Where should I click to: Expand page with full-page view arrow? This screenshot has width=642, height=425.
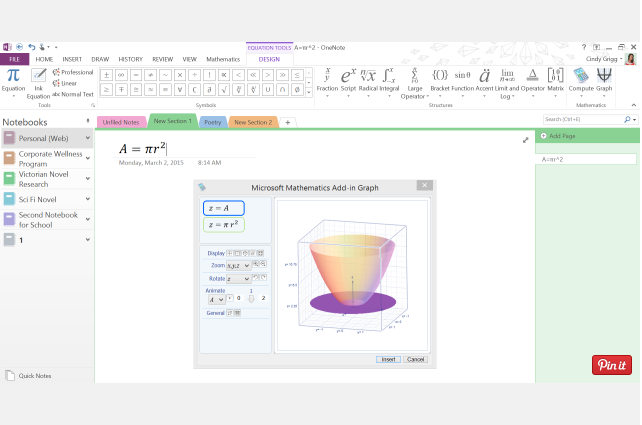526,140
